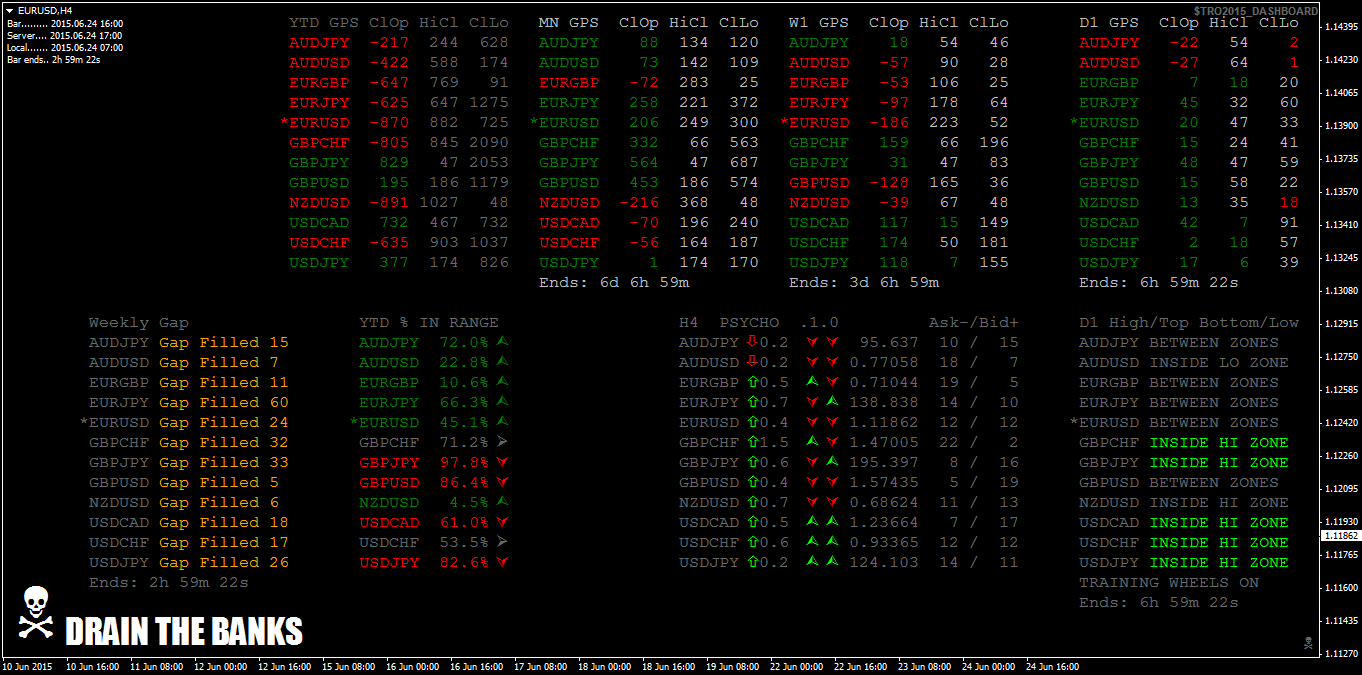This screenshot has height=675, width=1362.
Task: Click the red down arrow beside USDCAD 61.0%
Action: point(502,522)
